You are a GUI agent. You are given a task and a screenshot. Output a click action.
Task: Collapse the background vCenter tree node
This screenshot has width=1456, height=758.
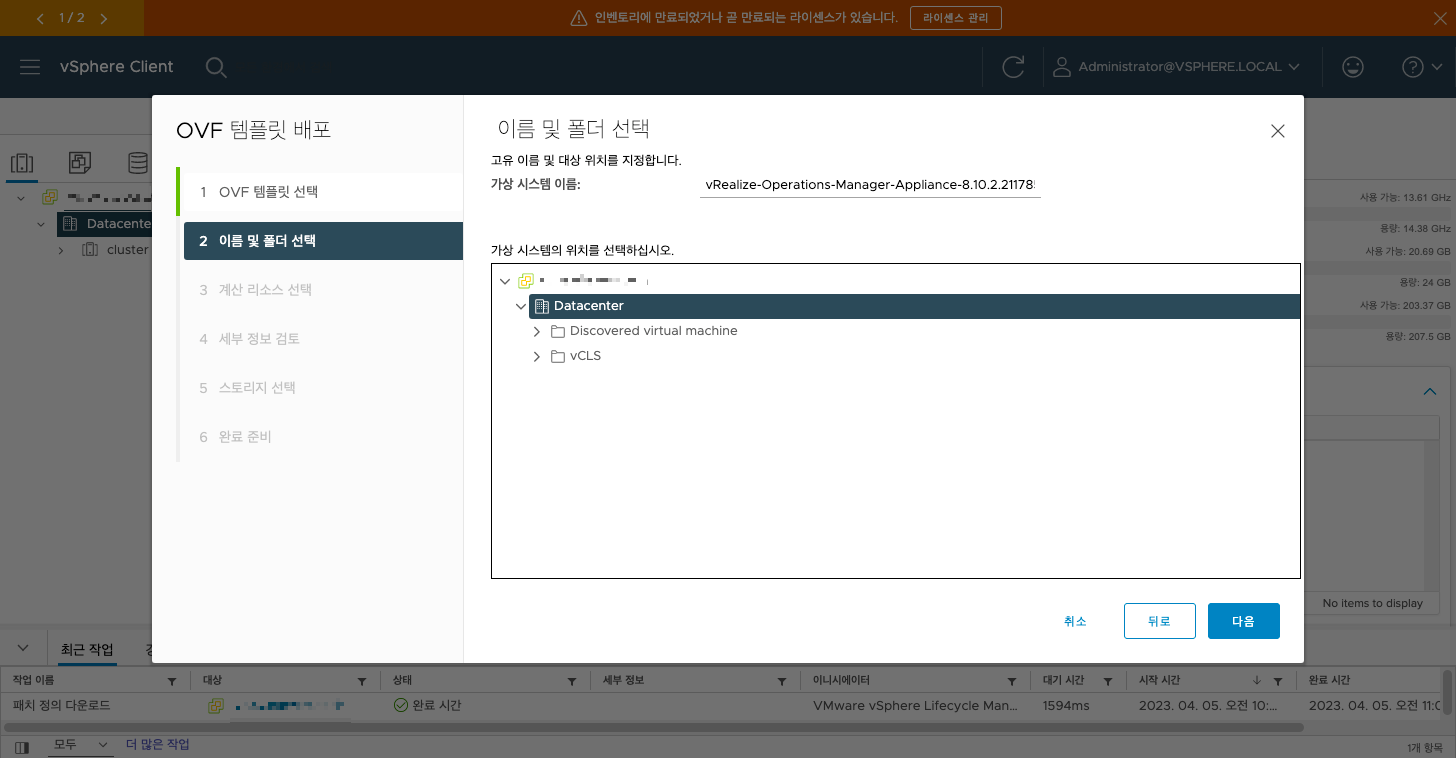click(x=22, y=198)
